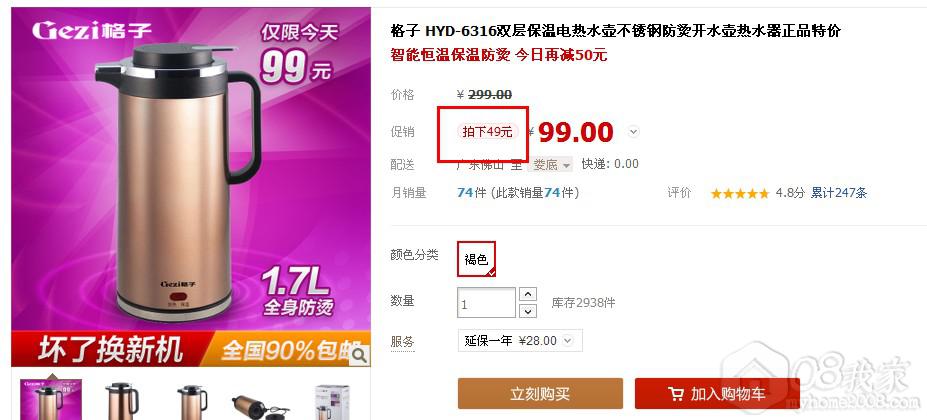The image size is (927, 420).
Task: Increase quantity with the up arrow
Action: 527,294
